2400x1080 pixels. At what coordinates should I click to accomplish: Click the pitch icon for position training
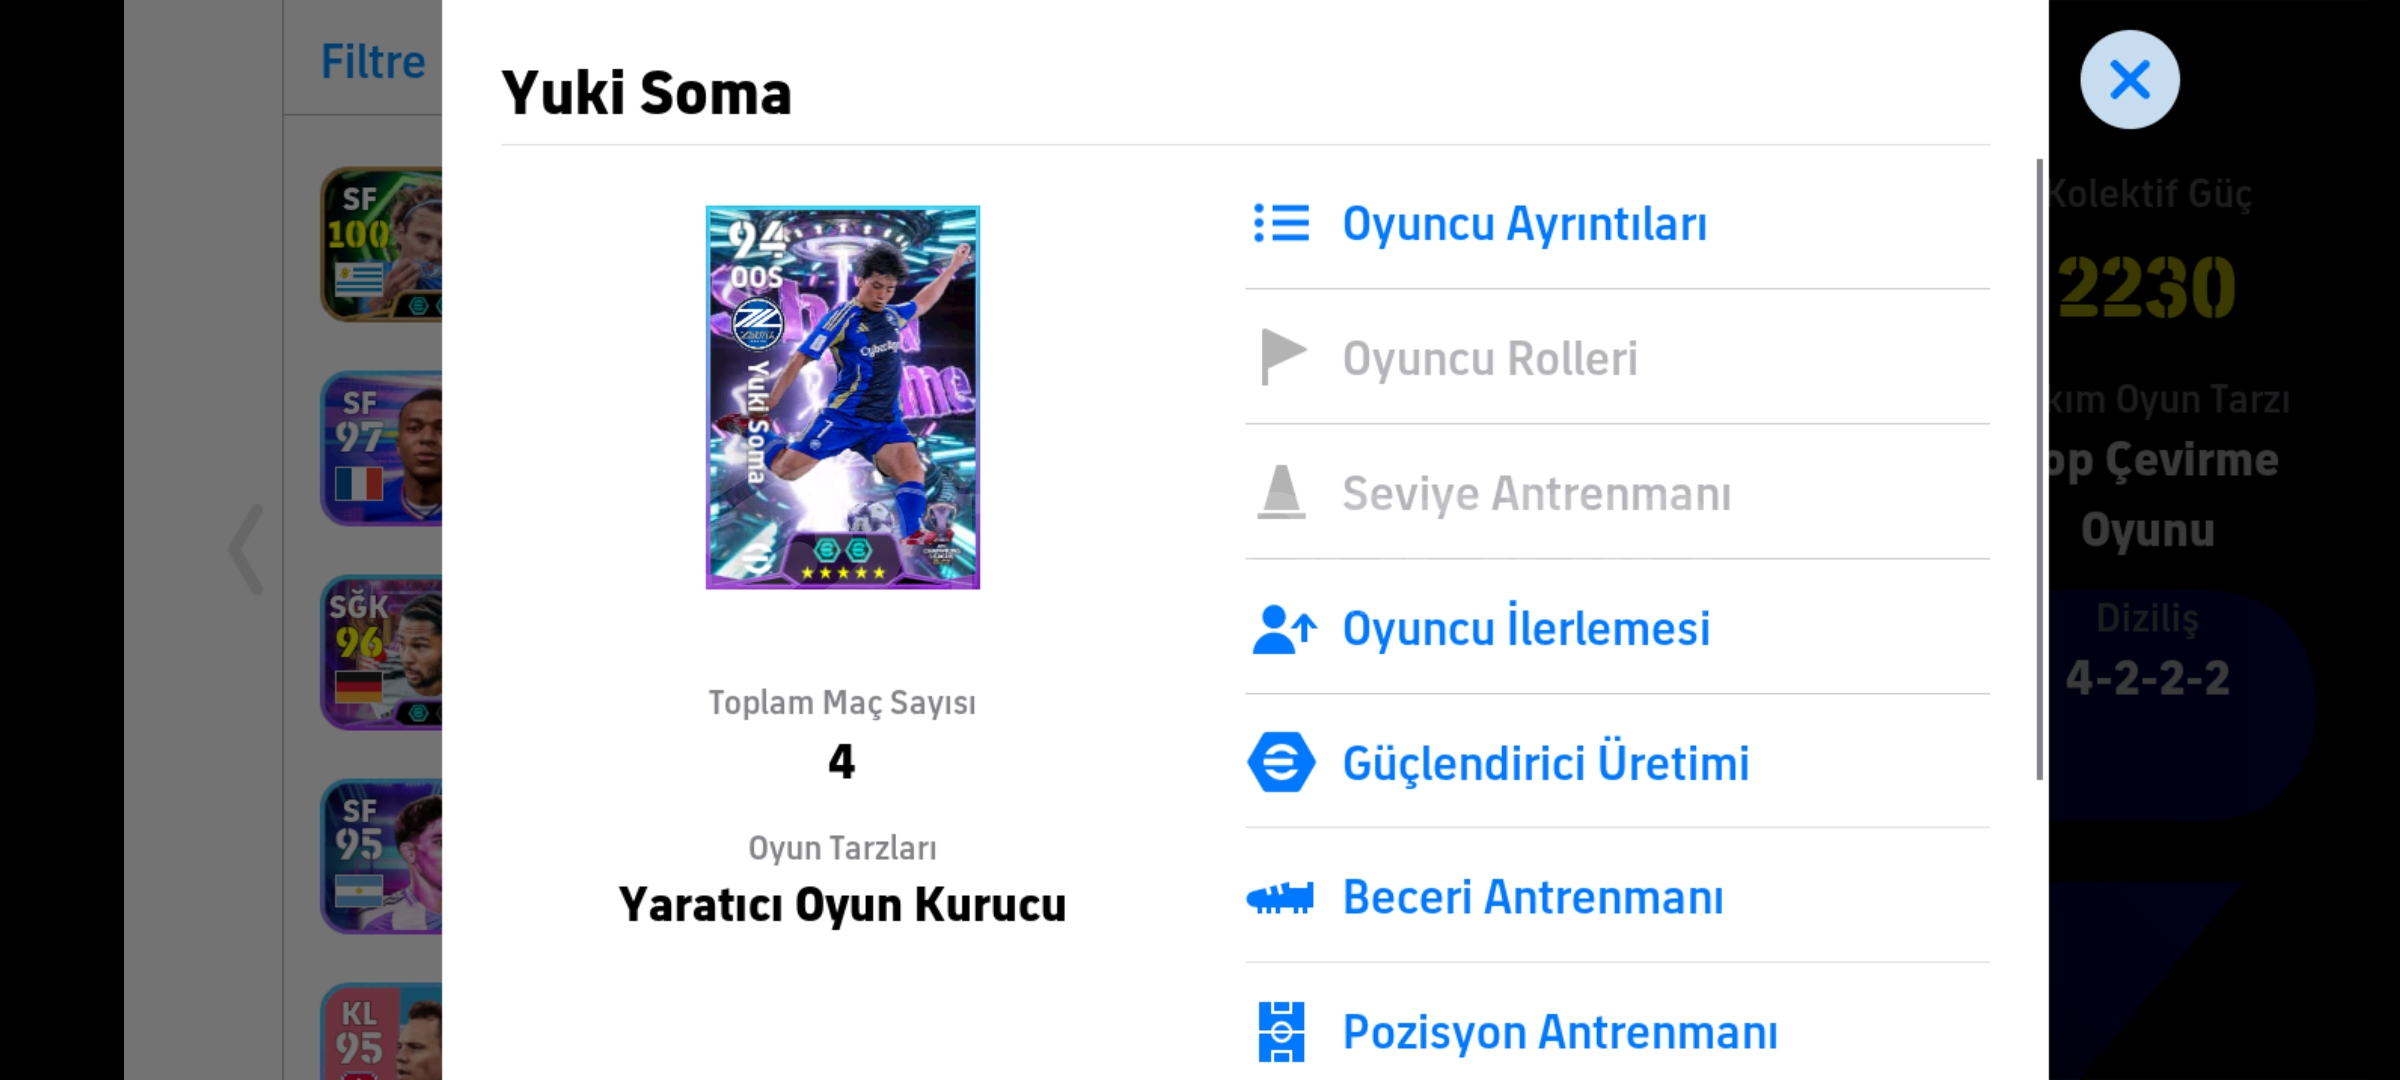(1281, 1031)
